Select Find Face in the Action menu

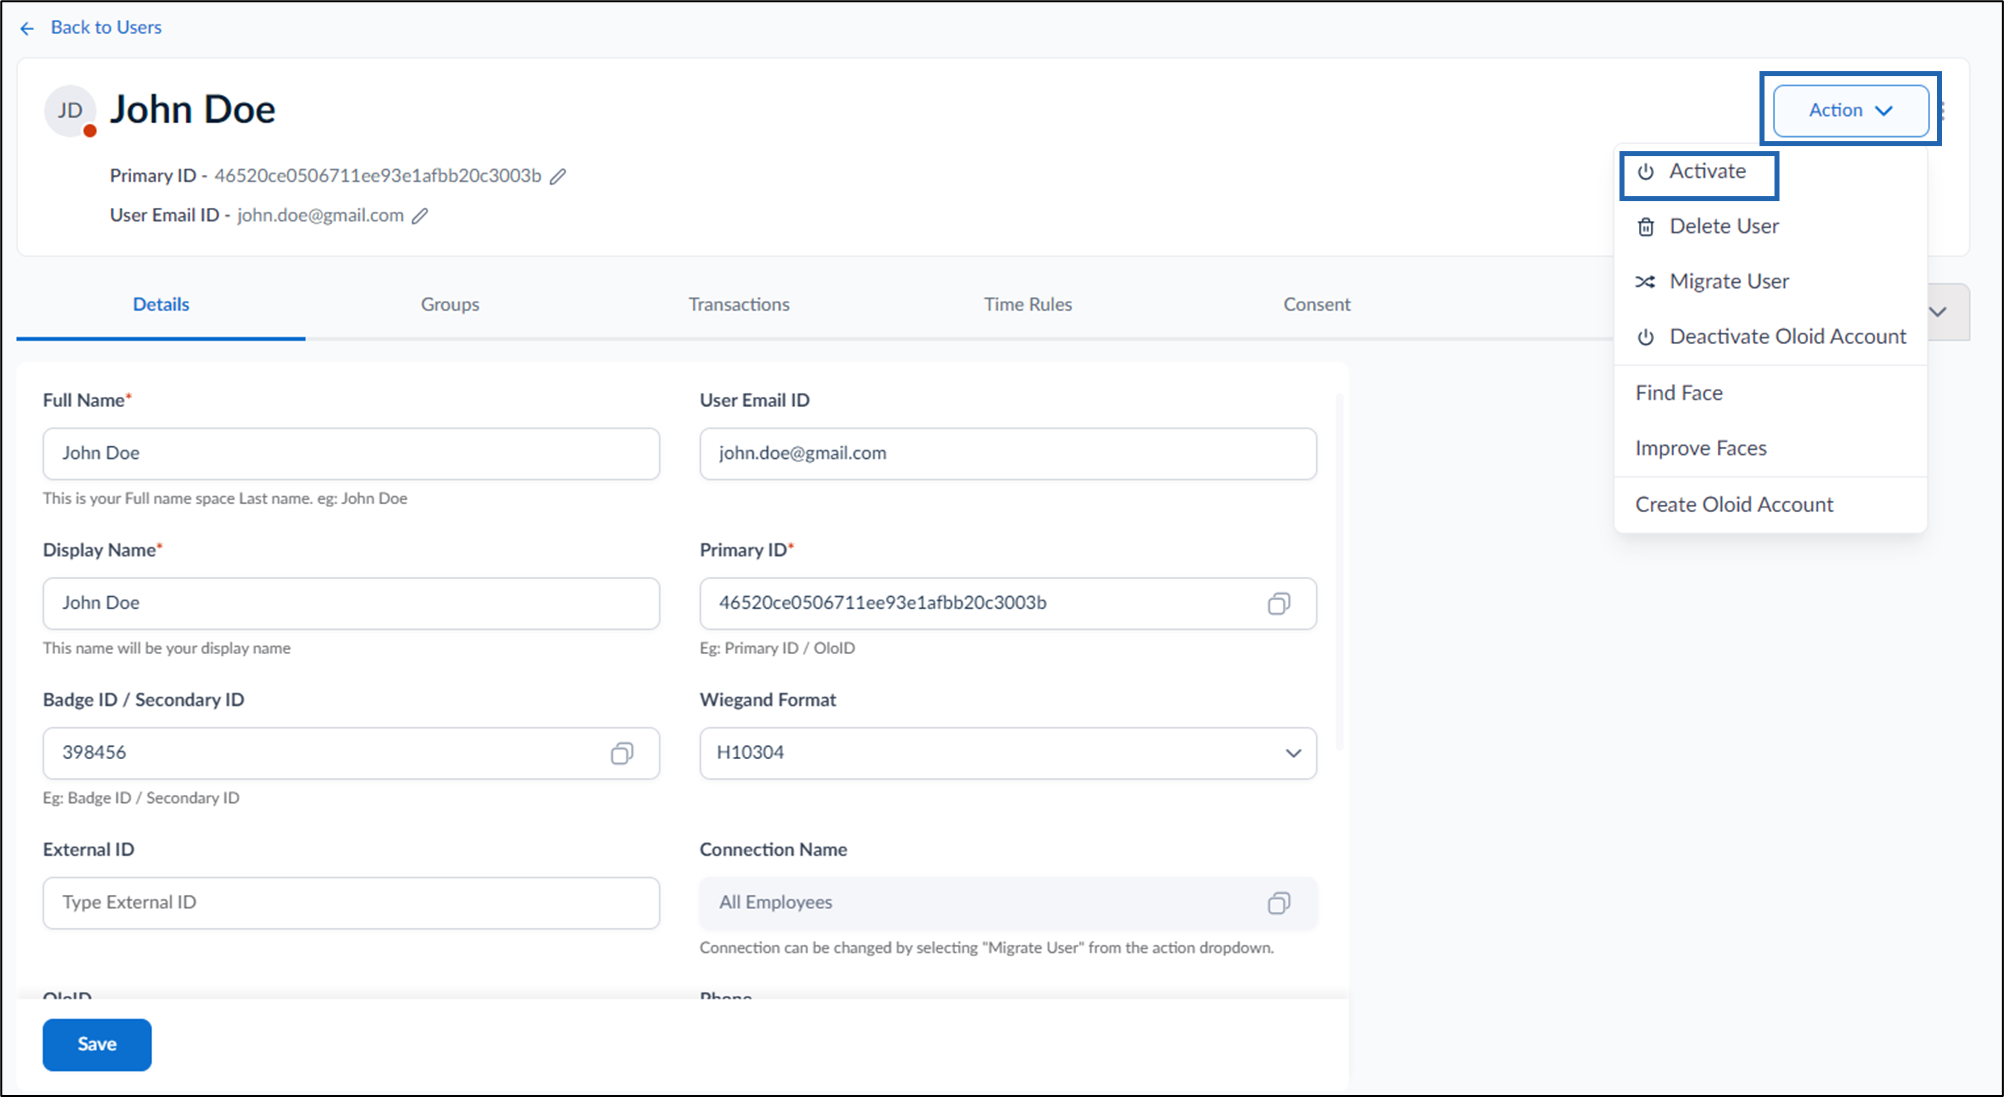pyautogui.click(x=1770, y=393)
